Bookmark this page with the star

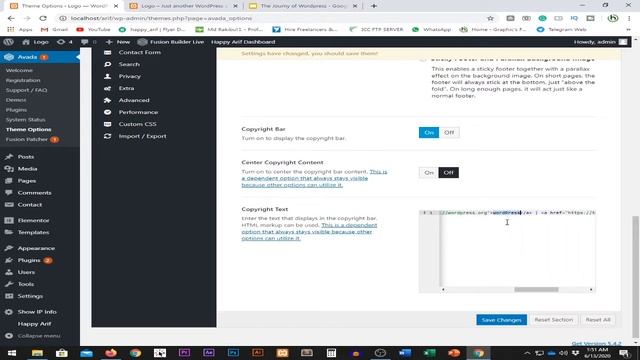(490, 18)
